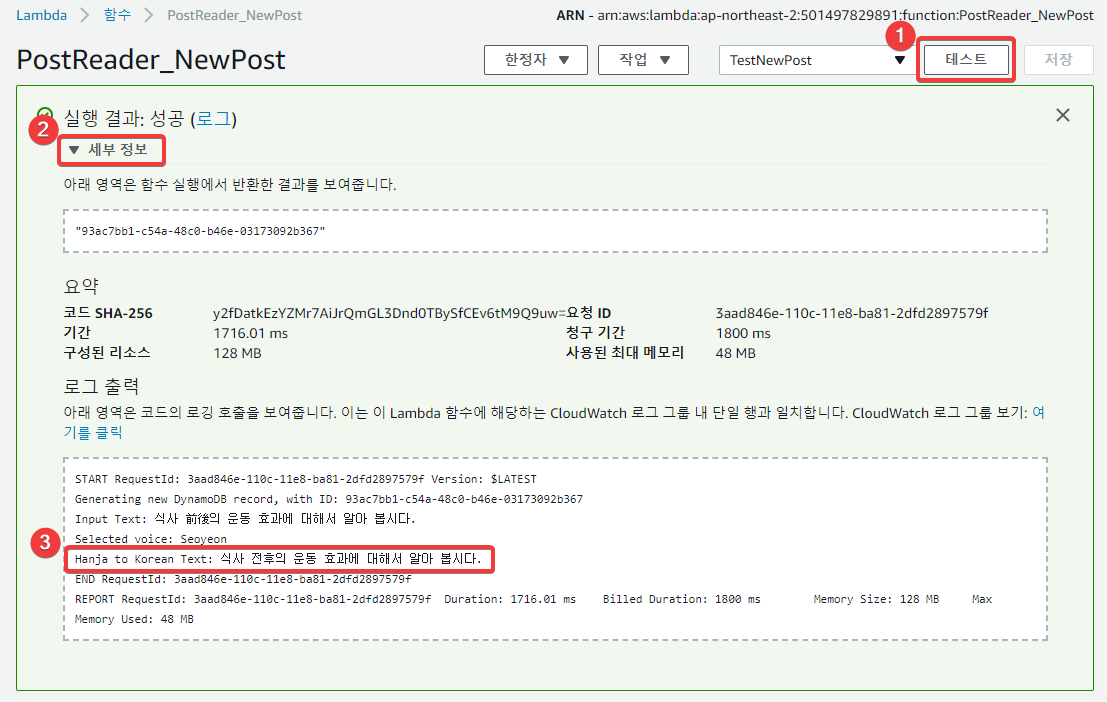
Task: Click the END RequestId log line
Action: click(x=243, y=579)
